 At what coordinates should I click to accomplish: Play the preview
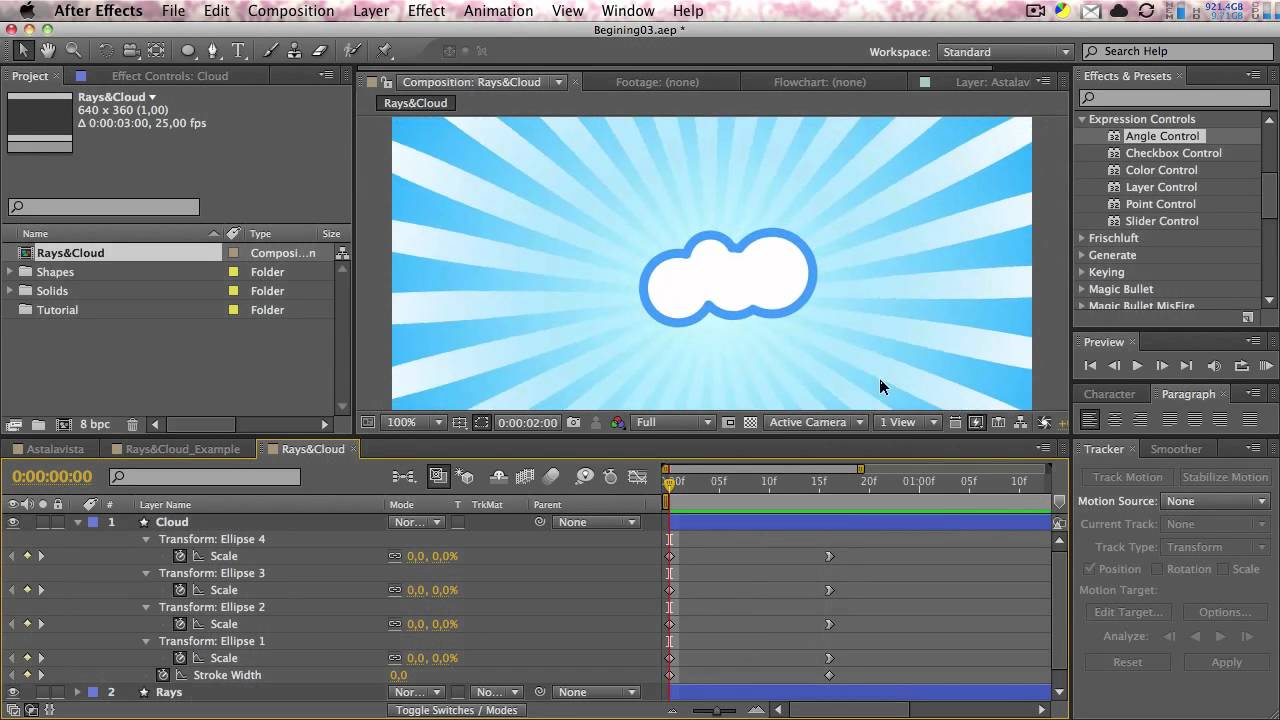tap(1137, 366)
